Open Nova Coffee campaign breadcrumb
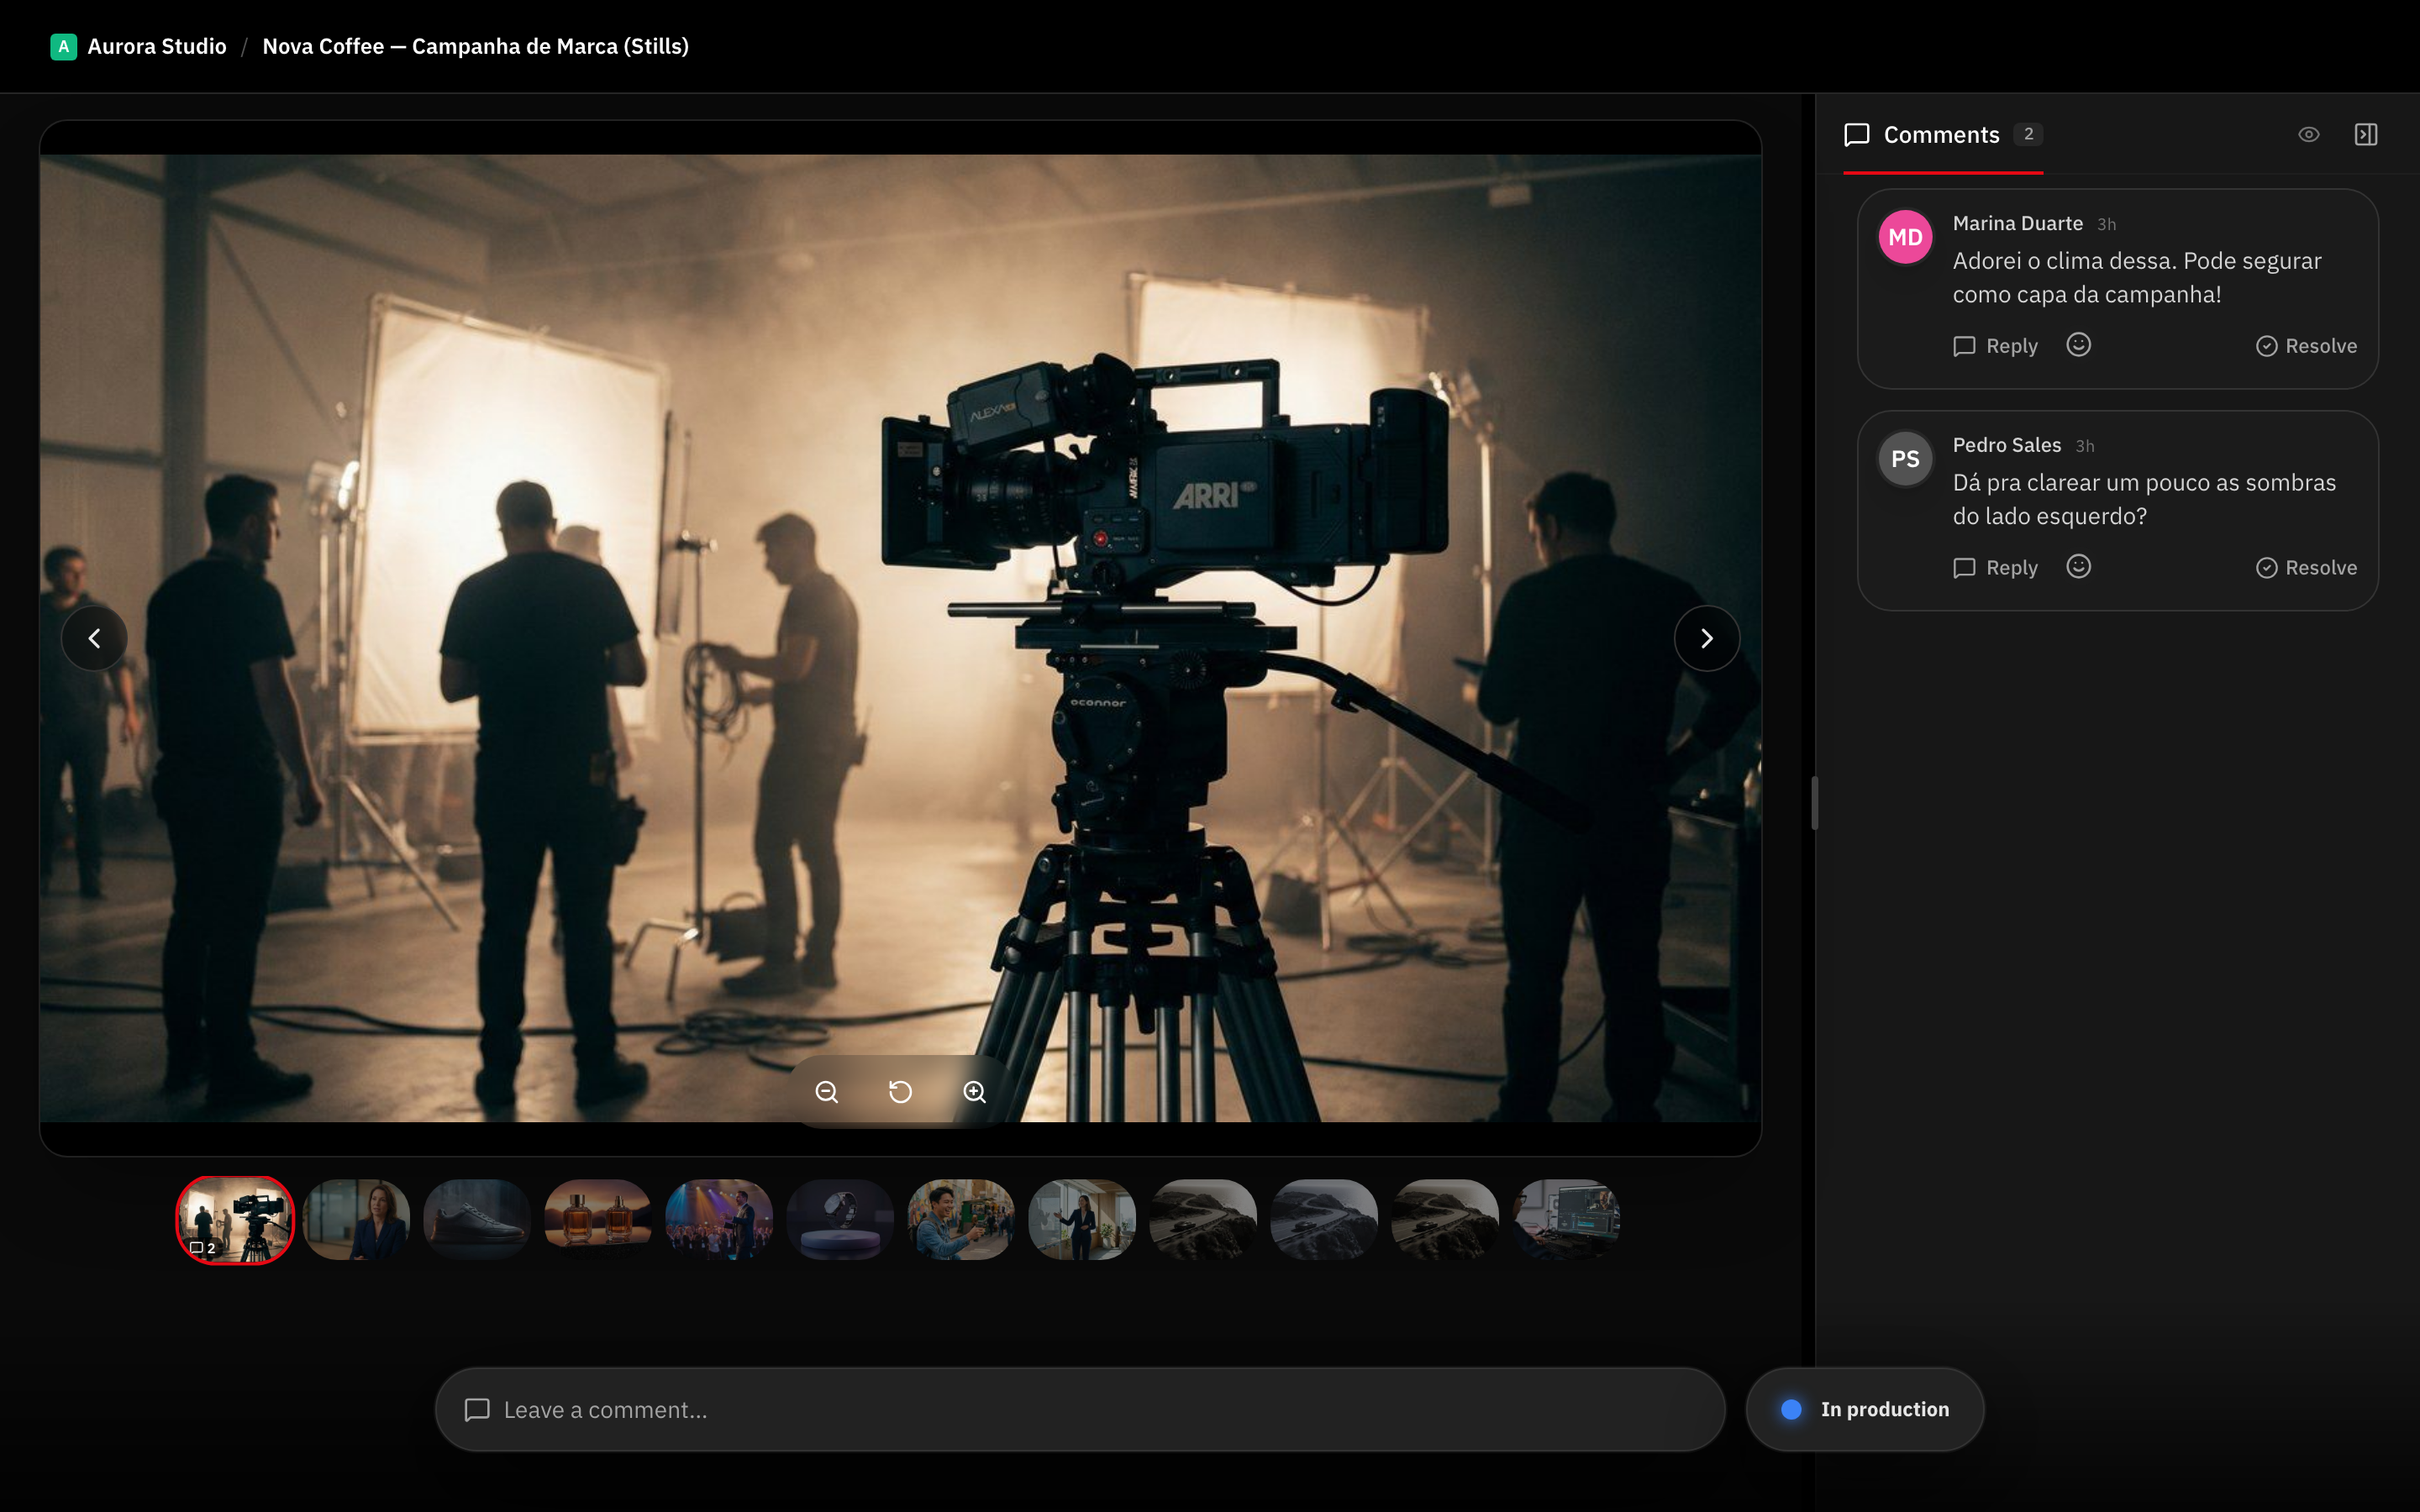Image resolution: width=2420 pixels, height=1512 pixels. 475,46
